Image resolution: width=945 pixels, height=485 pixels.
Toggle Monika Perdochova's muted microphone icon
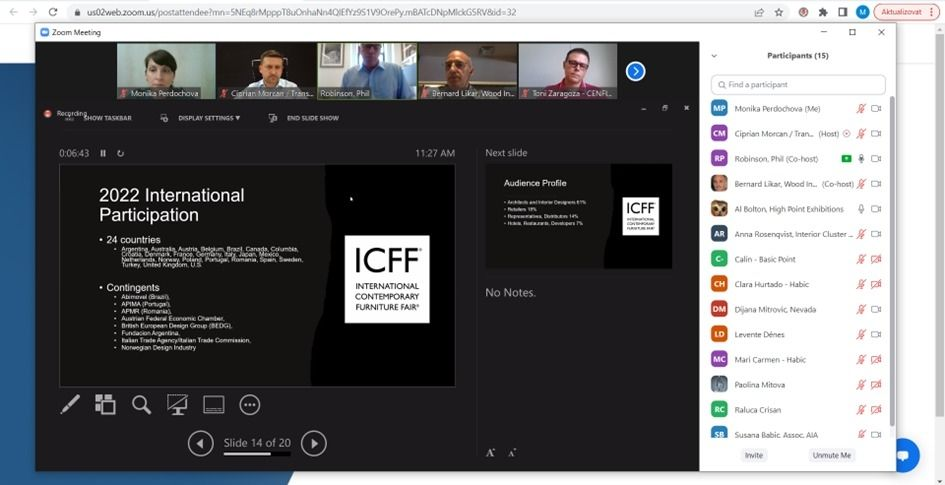860,108
